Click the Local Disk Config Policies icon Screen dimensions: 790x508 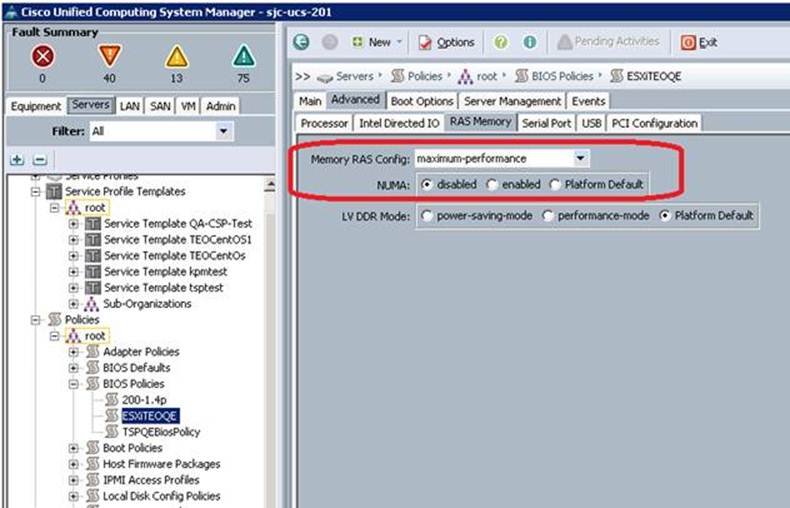click(x=92, y=496)
